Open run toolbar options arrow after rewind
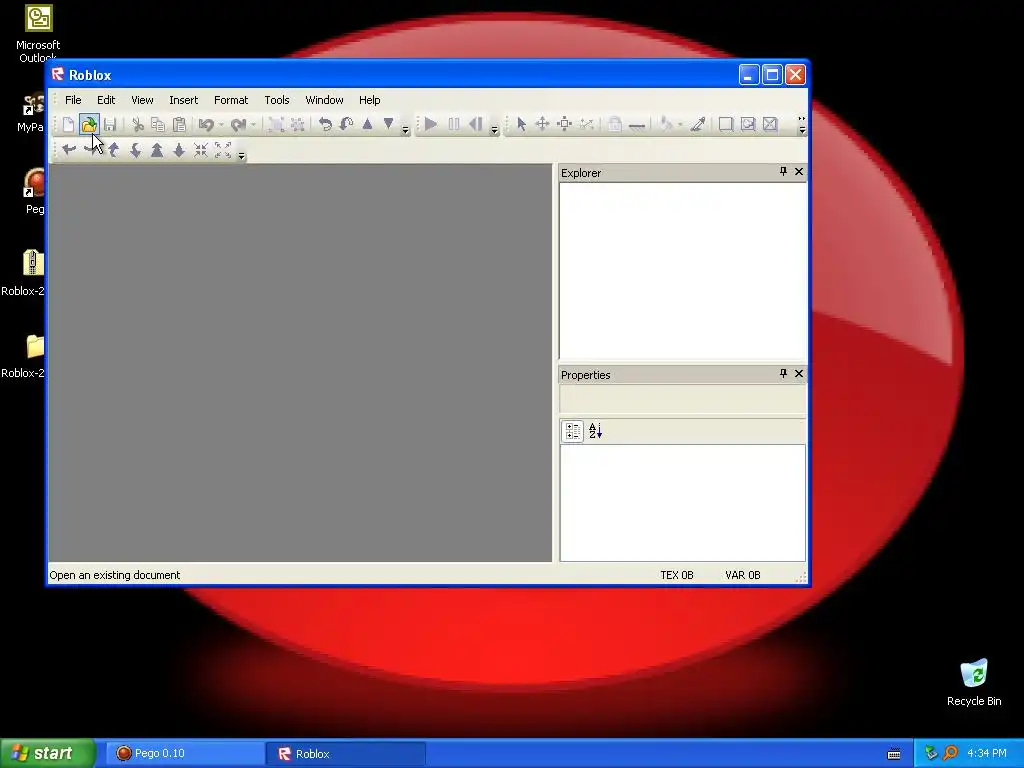This screenshot has height=768, width=1024. pyautogui.click(x=494, y=130)
